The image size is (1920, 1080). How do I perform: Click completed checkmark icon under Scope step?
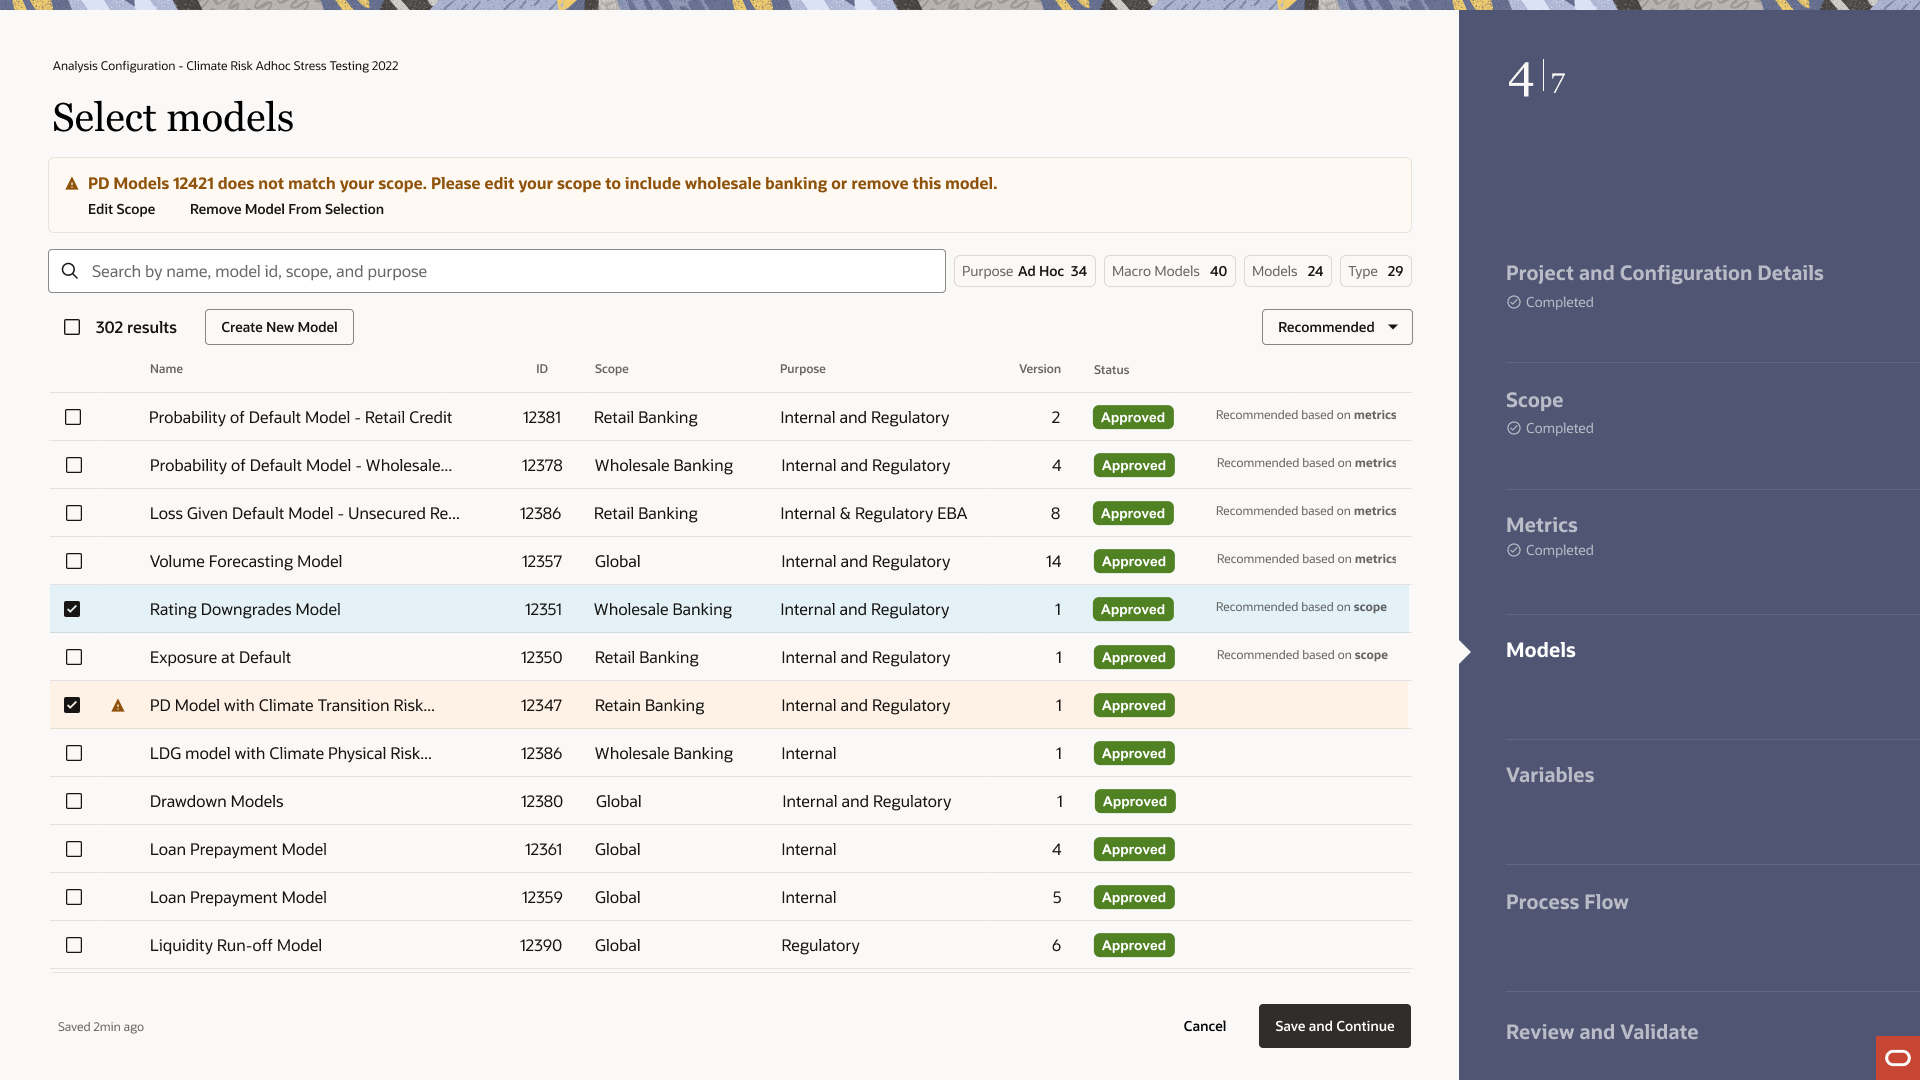point(1514,428)
